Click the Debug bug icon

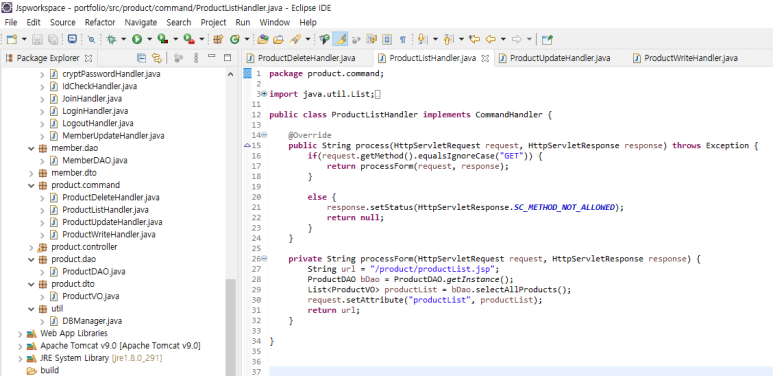click(x=111, y=39)
